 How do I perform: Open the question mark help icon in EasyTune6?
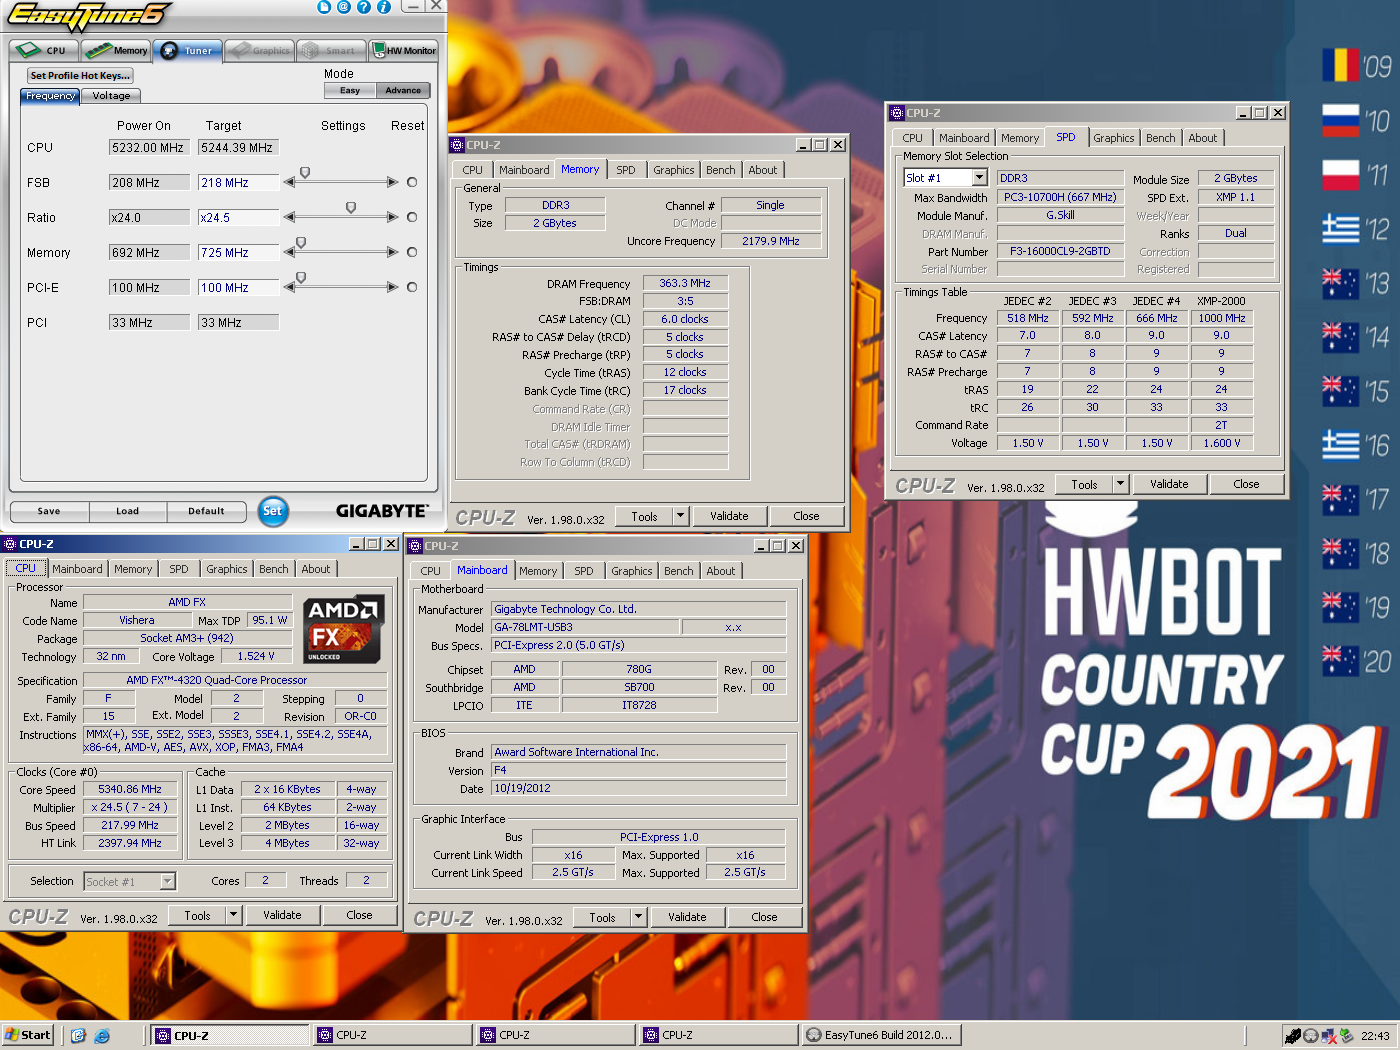[363, 7]
